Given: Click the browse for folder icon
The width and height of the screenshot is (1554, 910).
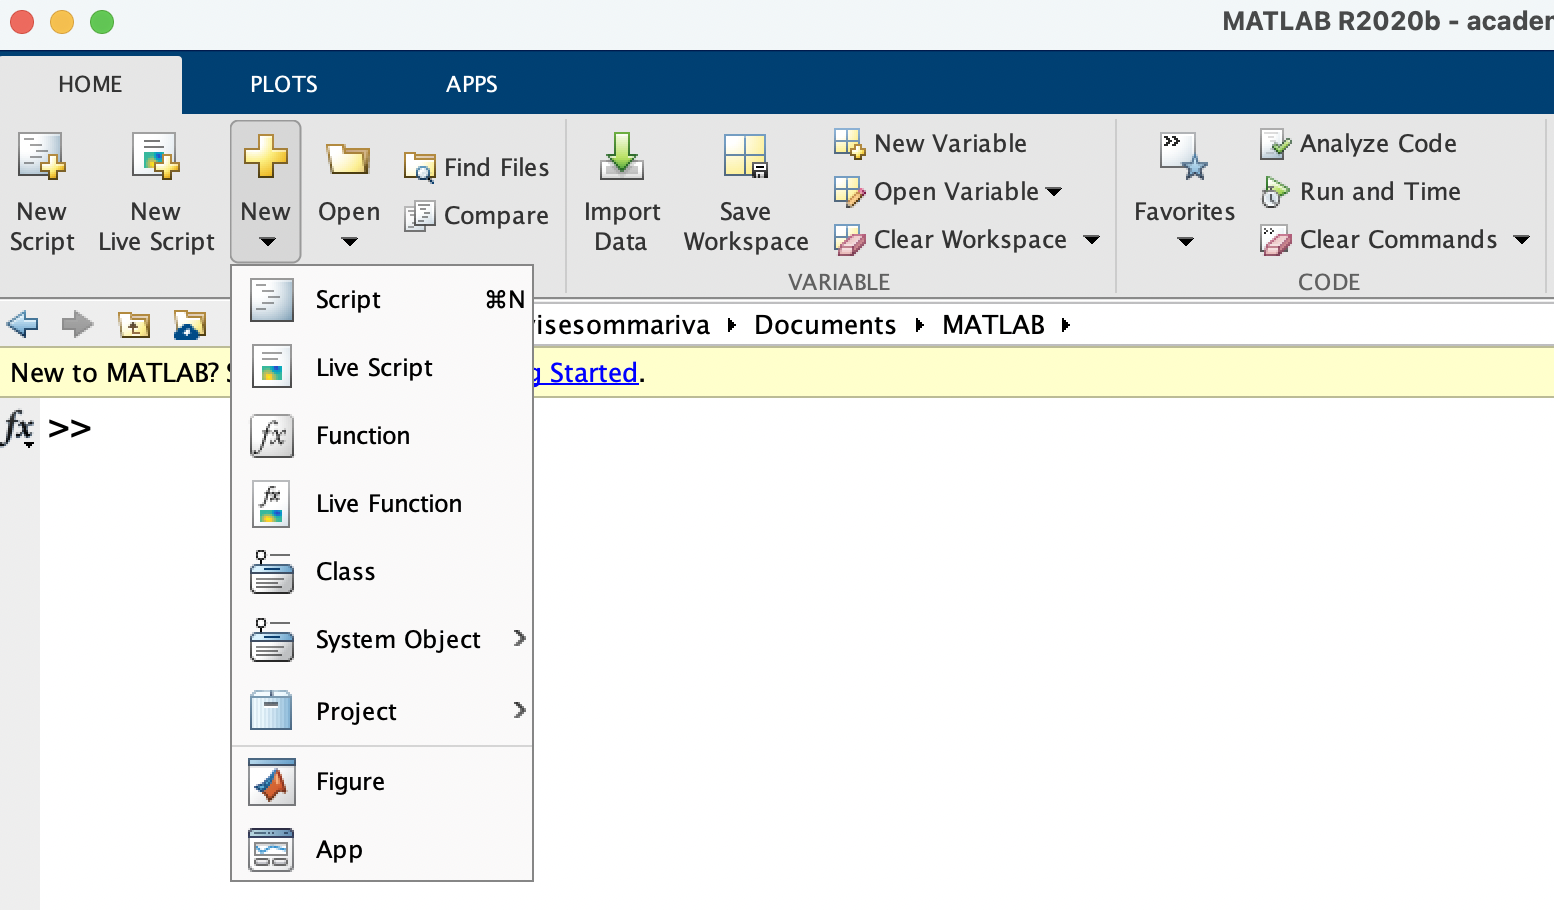Looking at the screenshot, I should (x=190, y=324).
